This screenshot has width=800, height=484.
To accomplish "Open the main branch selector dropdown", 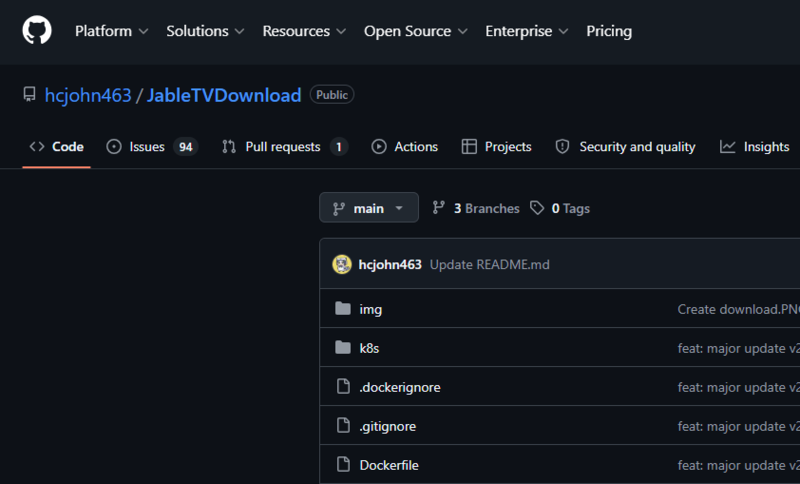I will pos(369,208).
